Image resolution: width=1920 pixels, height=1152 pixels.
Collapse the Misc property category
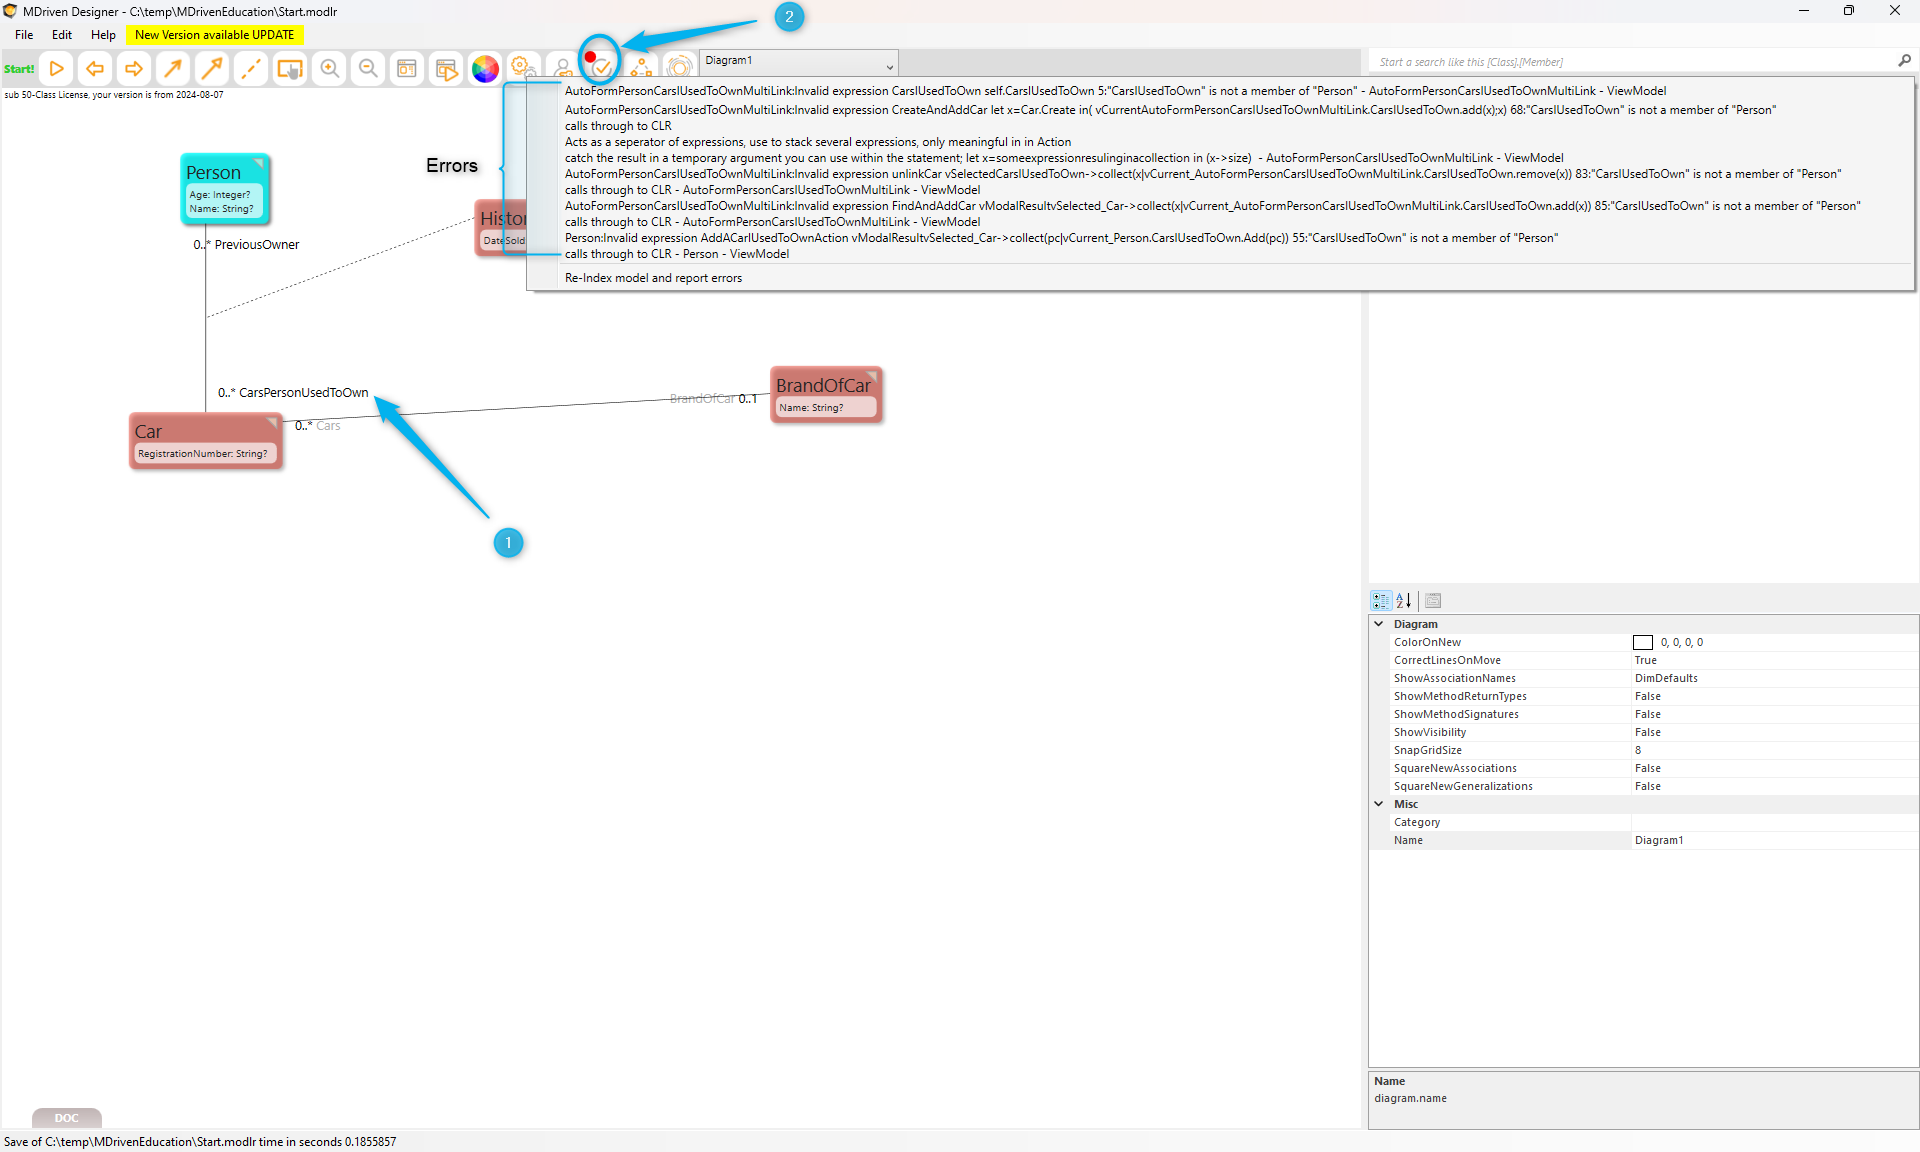click(1379, 804)
